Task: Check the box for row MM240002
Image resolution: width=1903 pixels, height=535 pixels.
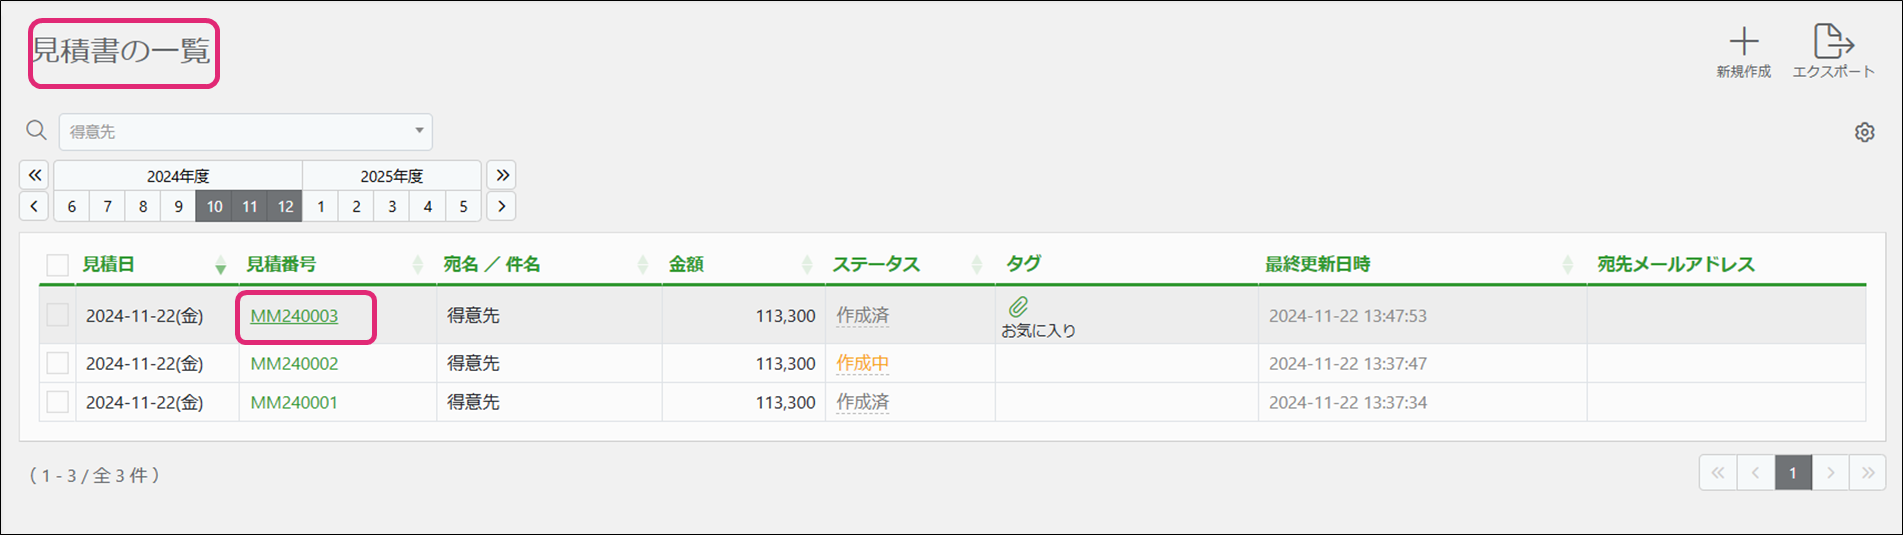Action: click(58, 363)
